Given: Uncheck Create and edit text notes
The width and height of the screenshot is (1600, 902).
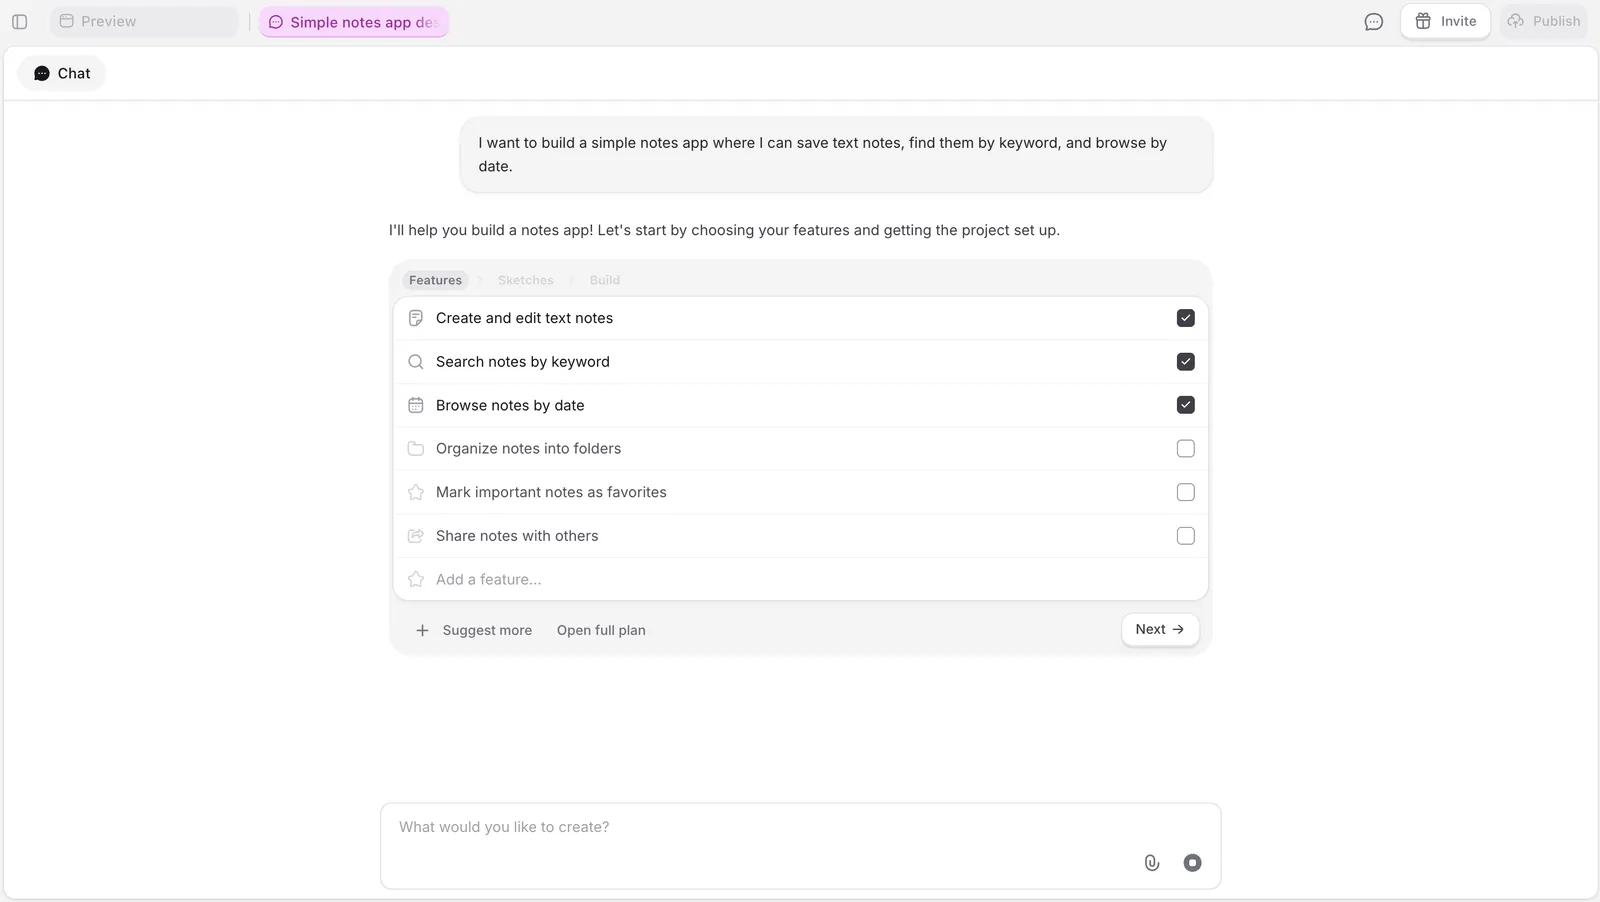Looking at the screenshot, I should [x=1185, y=318].
